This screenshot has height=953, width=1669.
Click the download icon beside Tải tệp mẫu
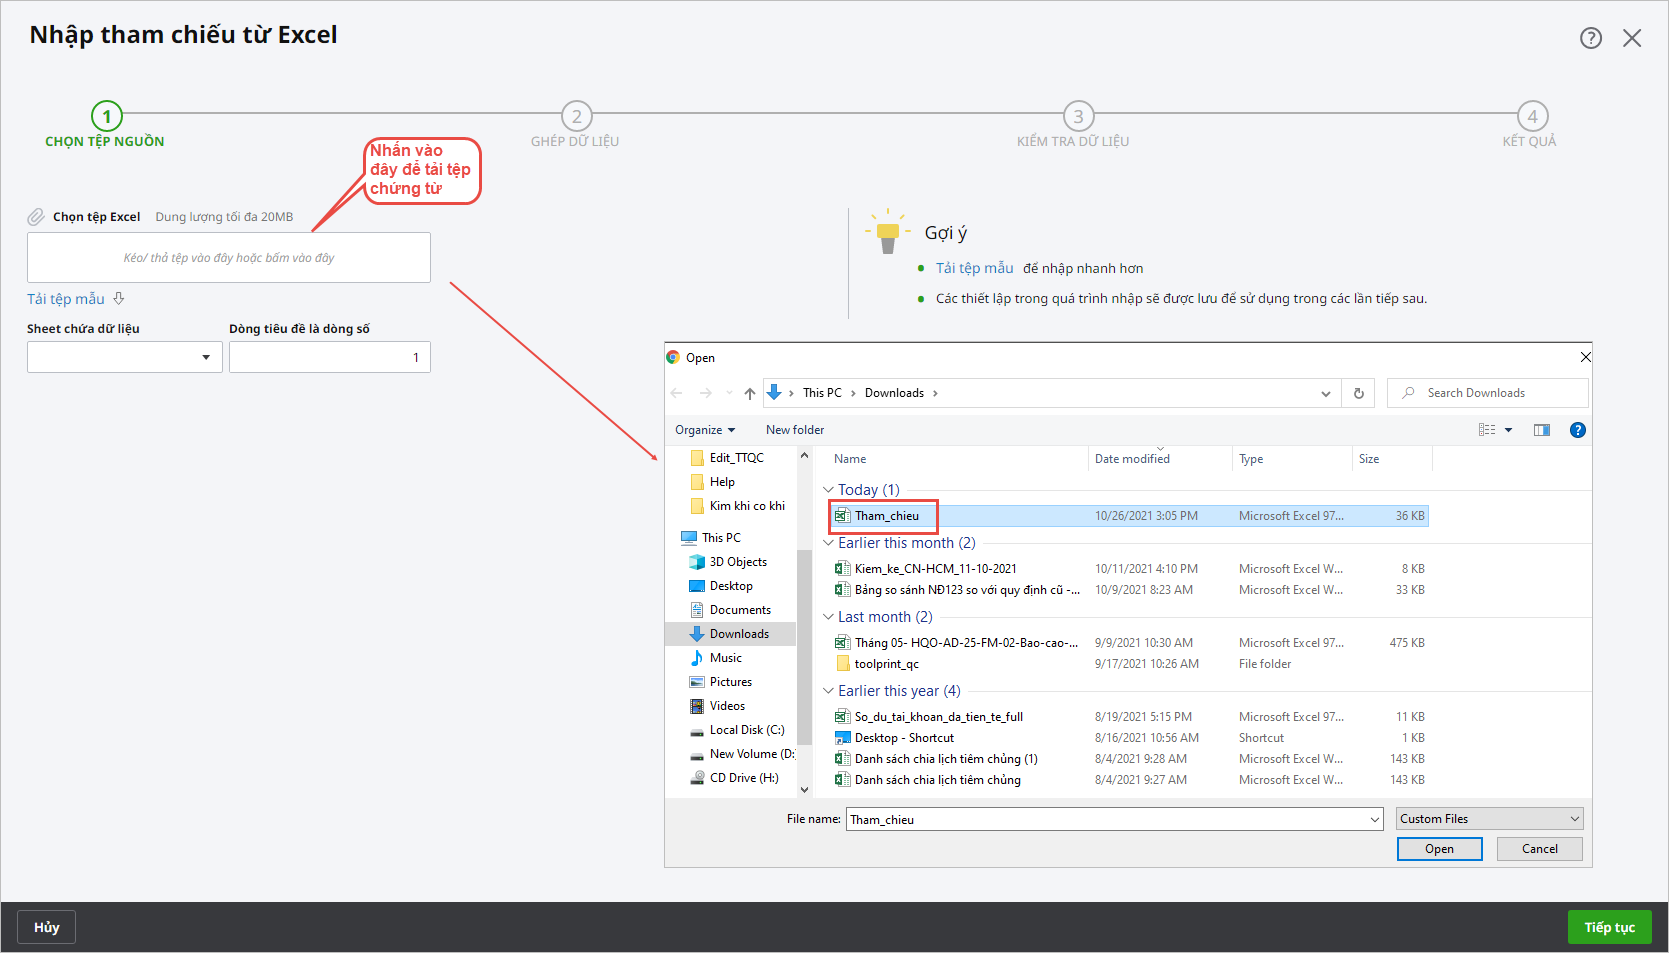[119, 298]
